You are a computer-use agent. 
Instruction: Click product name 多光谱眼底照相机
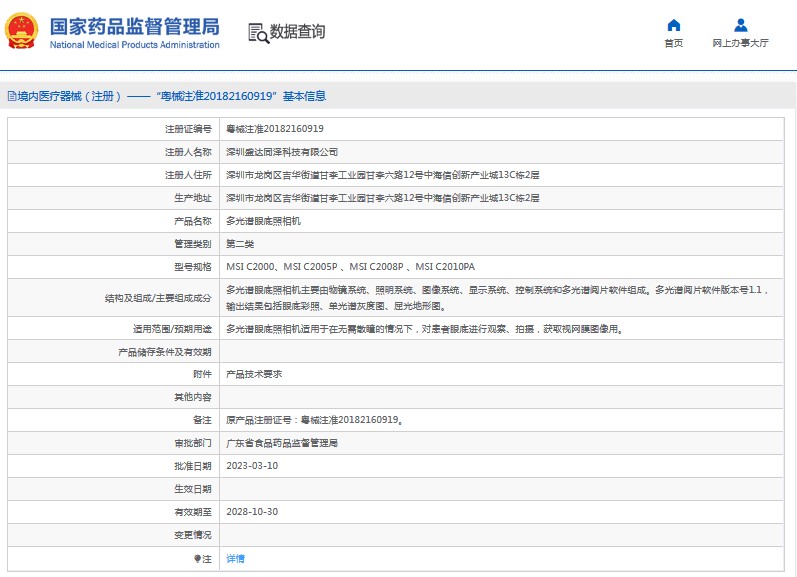tap(263, 221)
